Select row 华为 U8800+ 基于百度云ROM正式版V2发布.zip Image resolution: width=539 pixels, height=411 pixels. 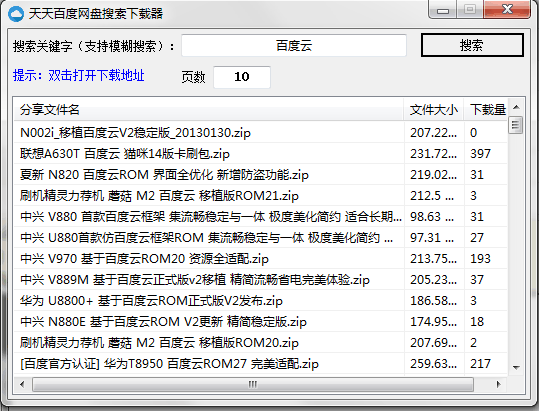click(261, 300)
